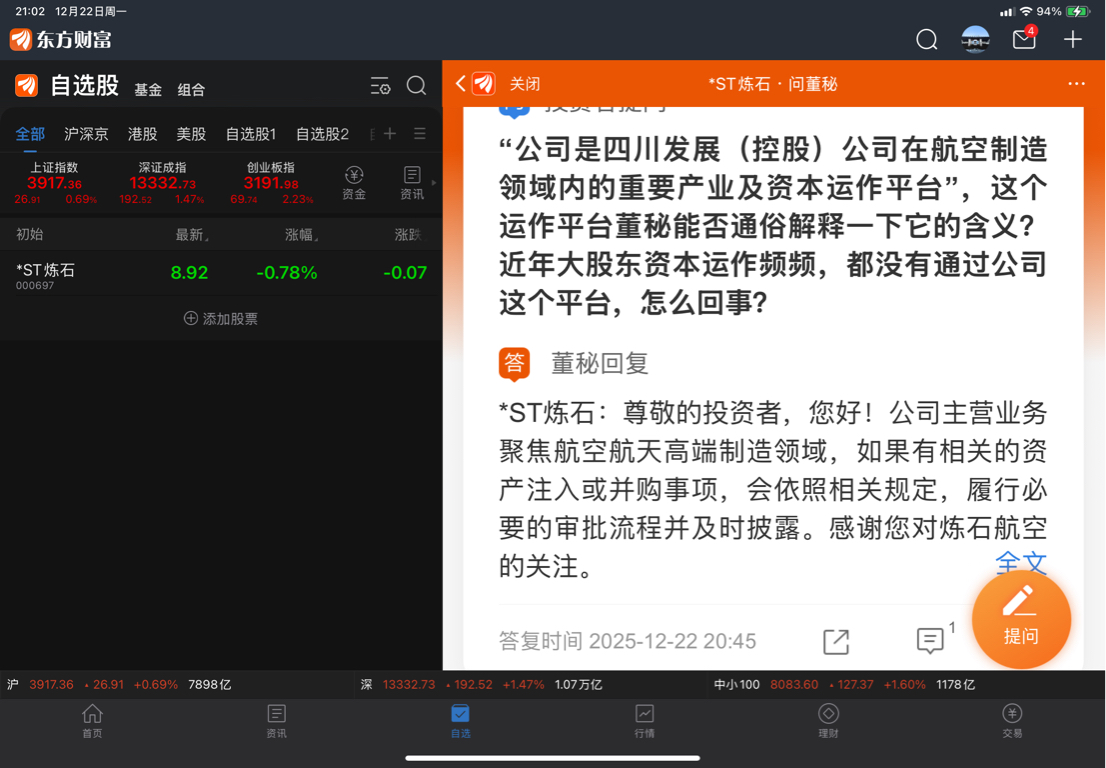
Task: Tap 关闭 to close the panel
Action: pos(525,85)
